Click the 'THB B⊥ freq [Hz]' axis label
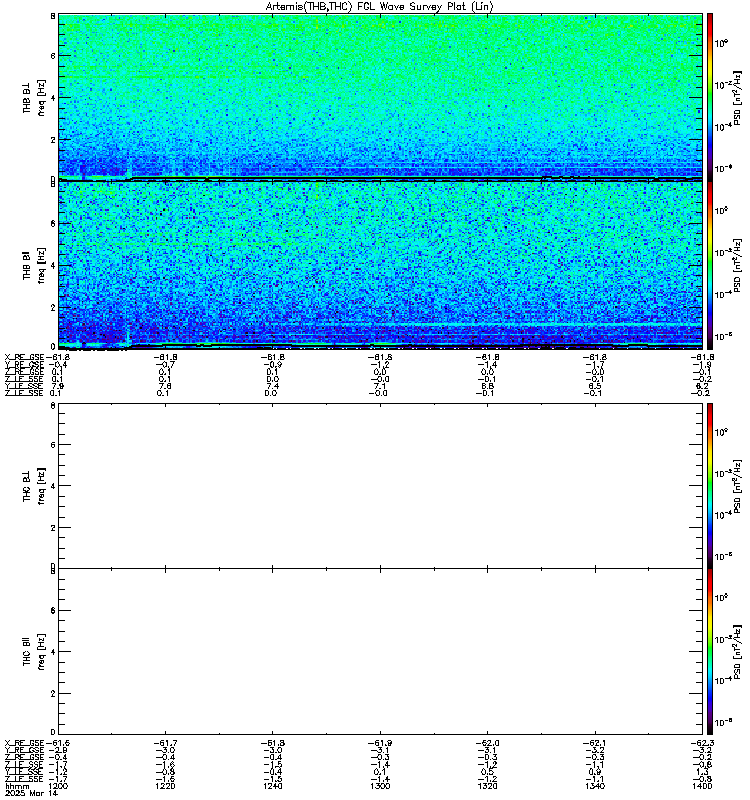 click(34, 97)
